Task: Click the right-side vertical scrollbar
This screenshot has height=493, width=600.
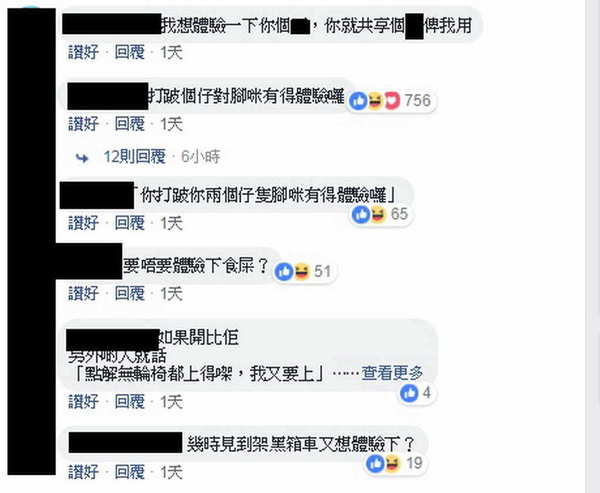Action: pyautogui.click(x=592, y=246)
